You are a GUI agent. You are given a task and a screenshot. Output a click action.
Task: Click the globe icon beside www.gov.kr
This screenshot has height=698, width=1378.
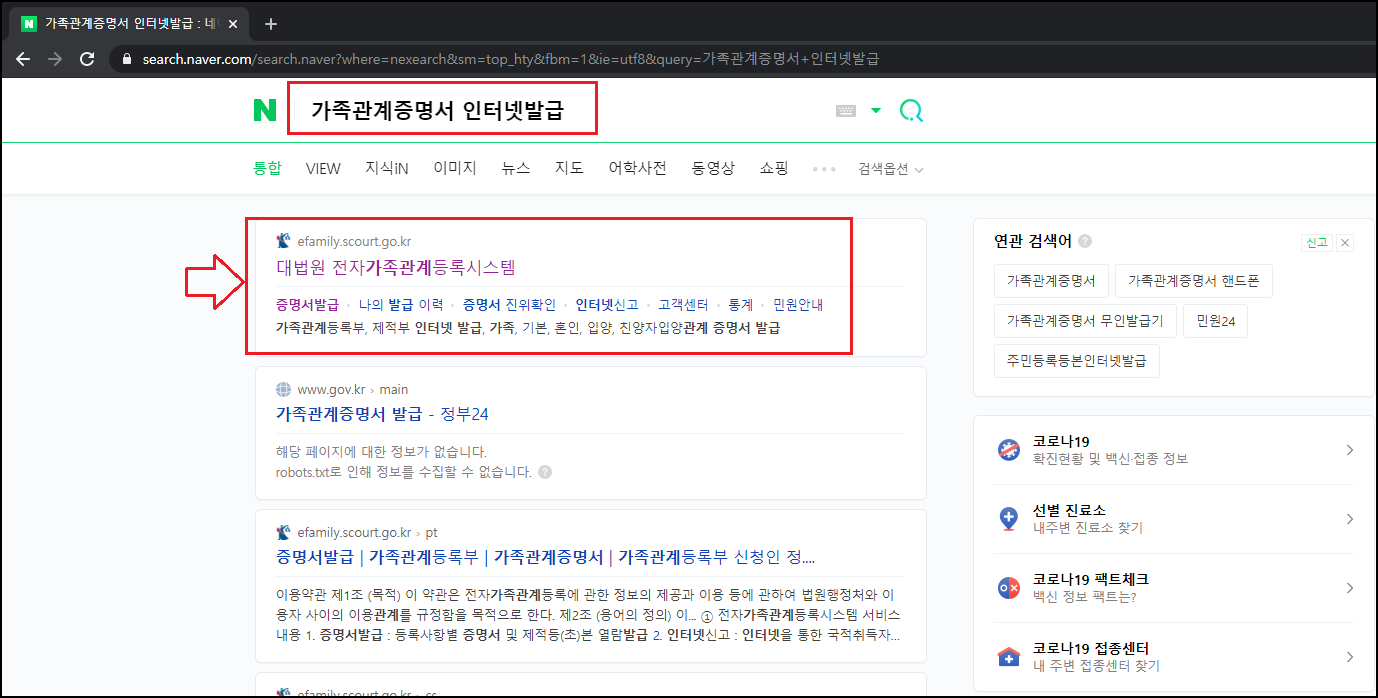coord(284,389)
